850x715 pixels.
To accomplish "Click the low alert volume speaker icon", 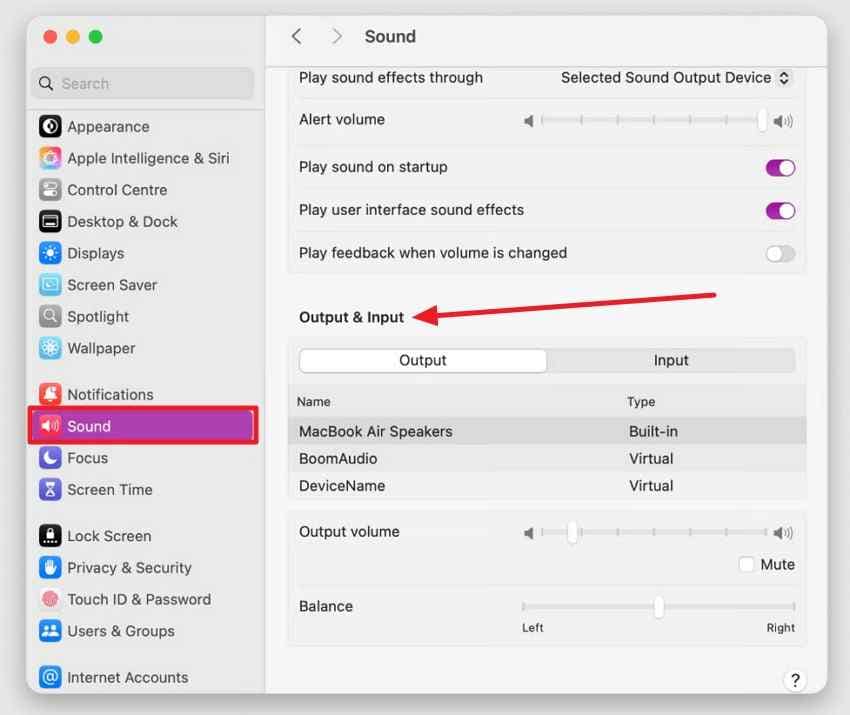I will [x=529, y=121].
